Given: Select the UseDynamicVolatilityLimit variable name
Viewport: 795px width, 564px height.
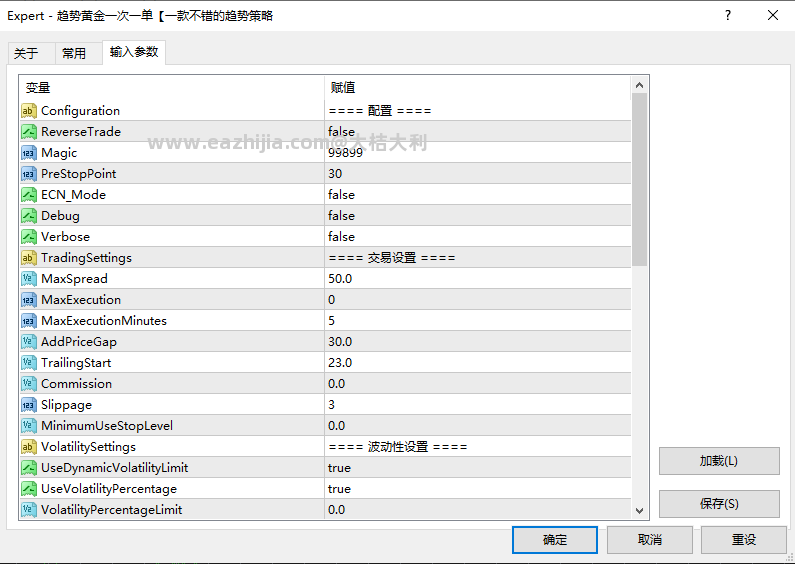Looking at the screenshot, I should pyautogui.click(x=115, y=468).
